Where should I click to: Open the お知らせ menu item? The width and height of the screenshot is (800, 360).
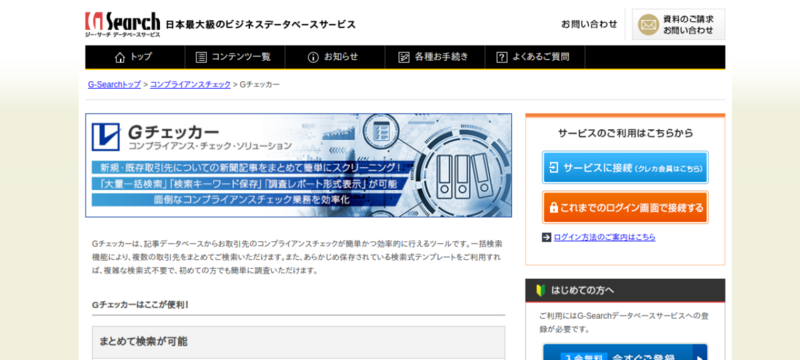pos(335,57)
